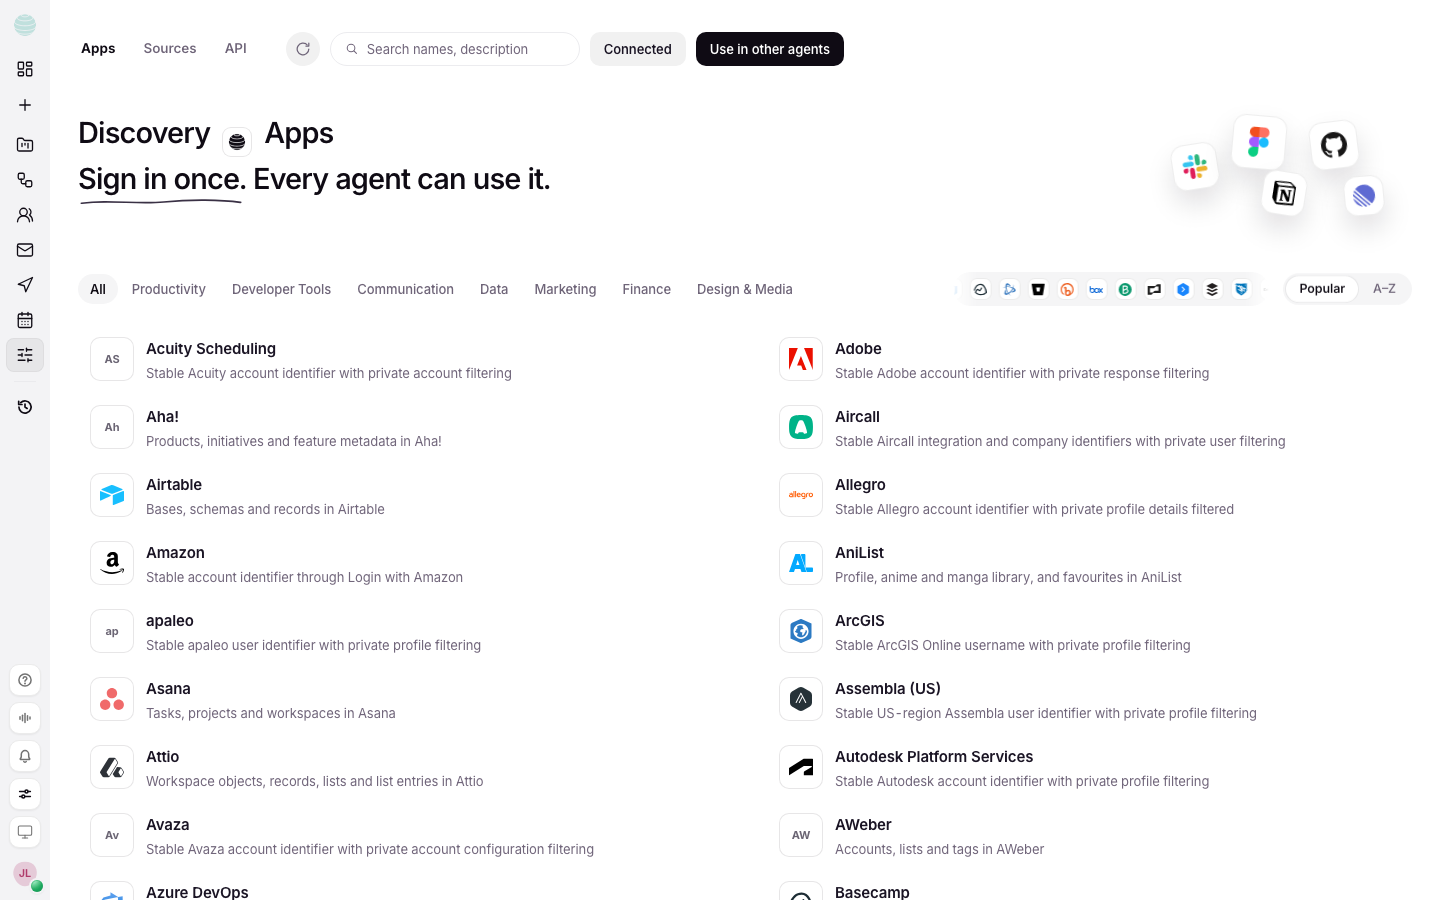
Task: Switch to the API tab
Action: tap(236, 48)
